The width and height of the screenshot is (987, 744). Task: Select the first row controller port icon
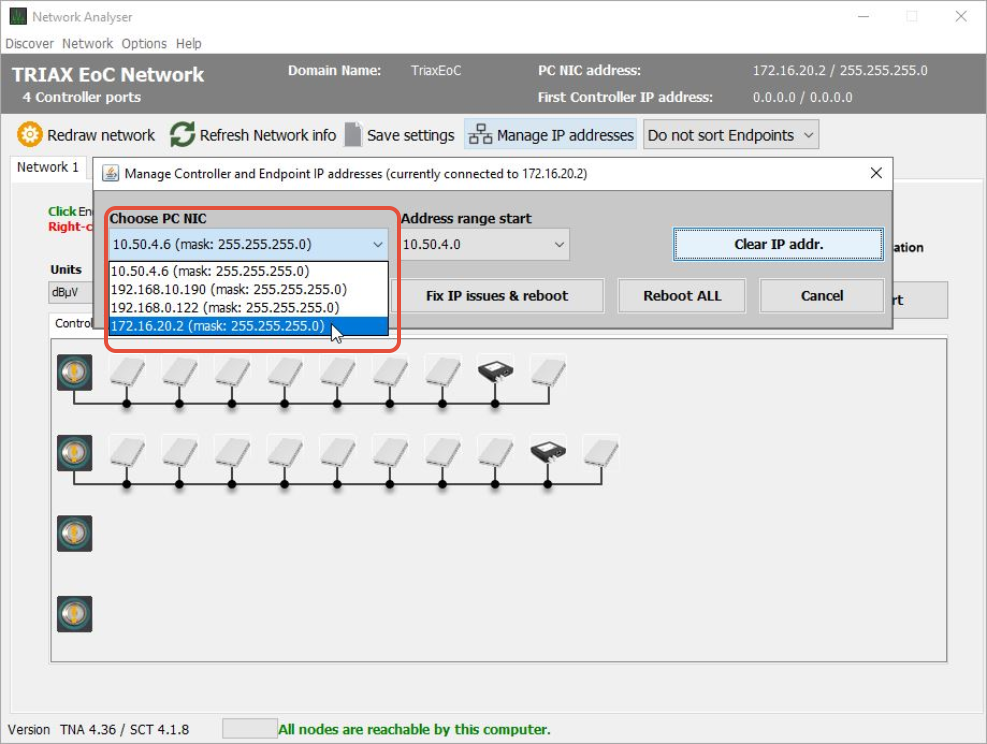(74, 373)
